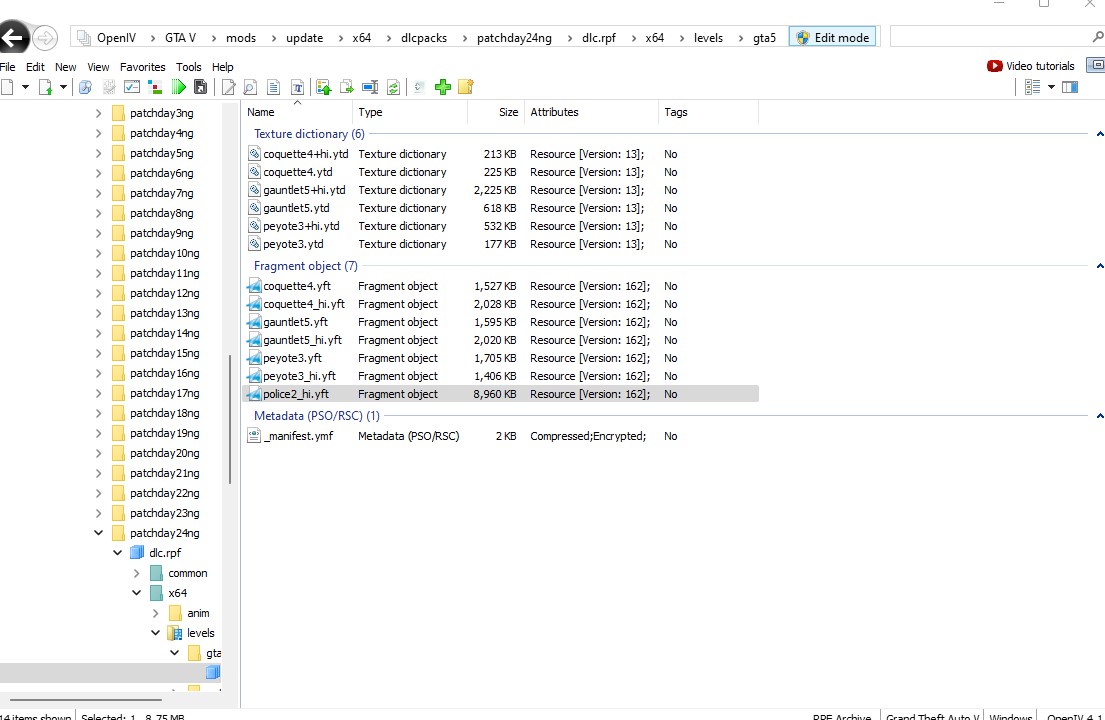Click the view mode list icon
This screenshot has height=720, width=1105.
click(x=1032, y=87)
